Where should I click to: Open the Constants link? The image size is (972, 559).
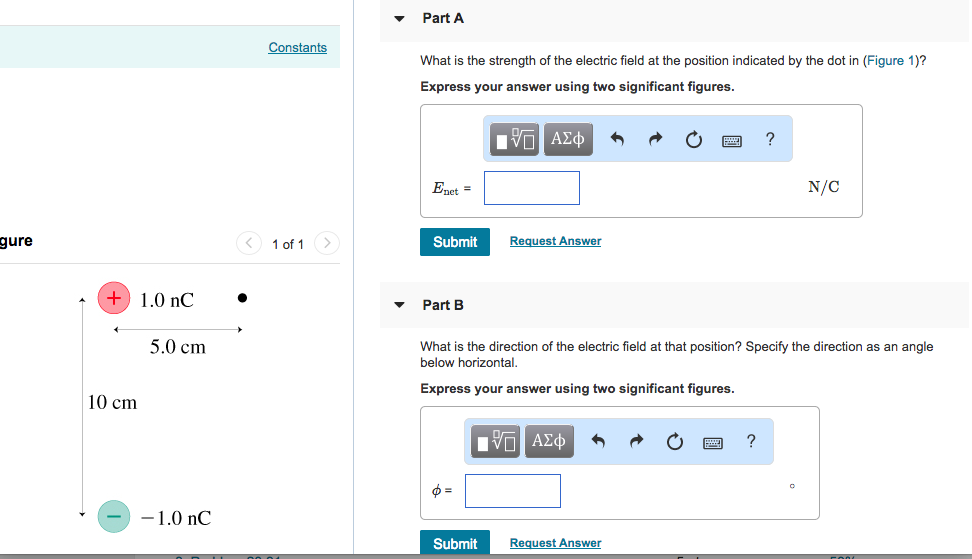297,47
